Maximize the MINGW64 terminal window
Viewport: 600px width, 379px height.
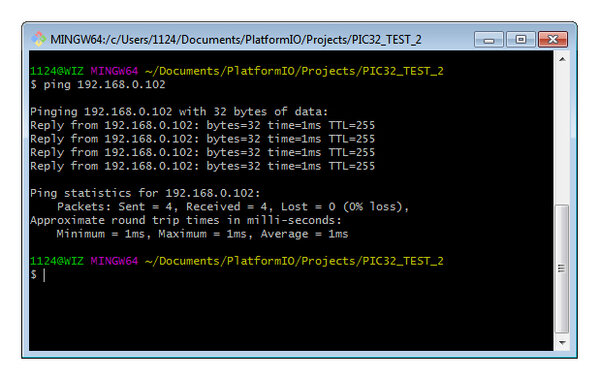pyautogui.click(x=520, y=39)
